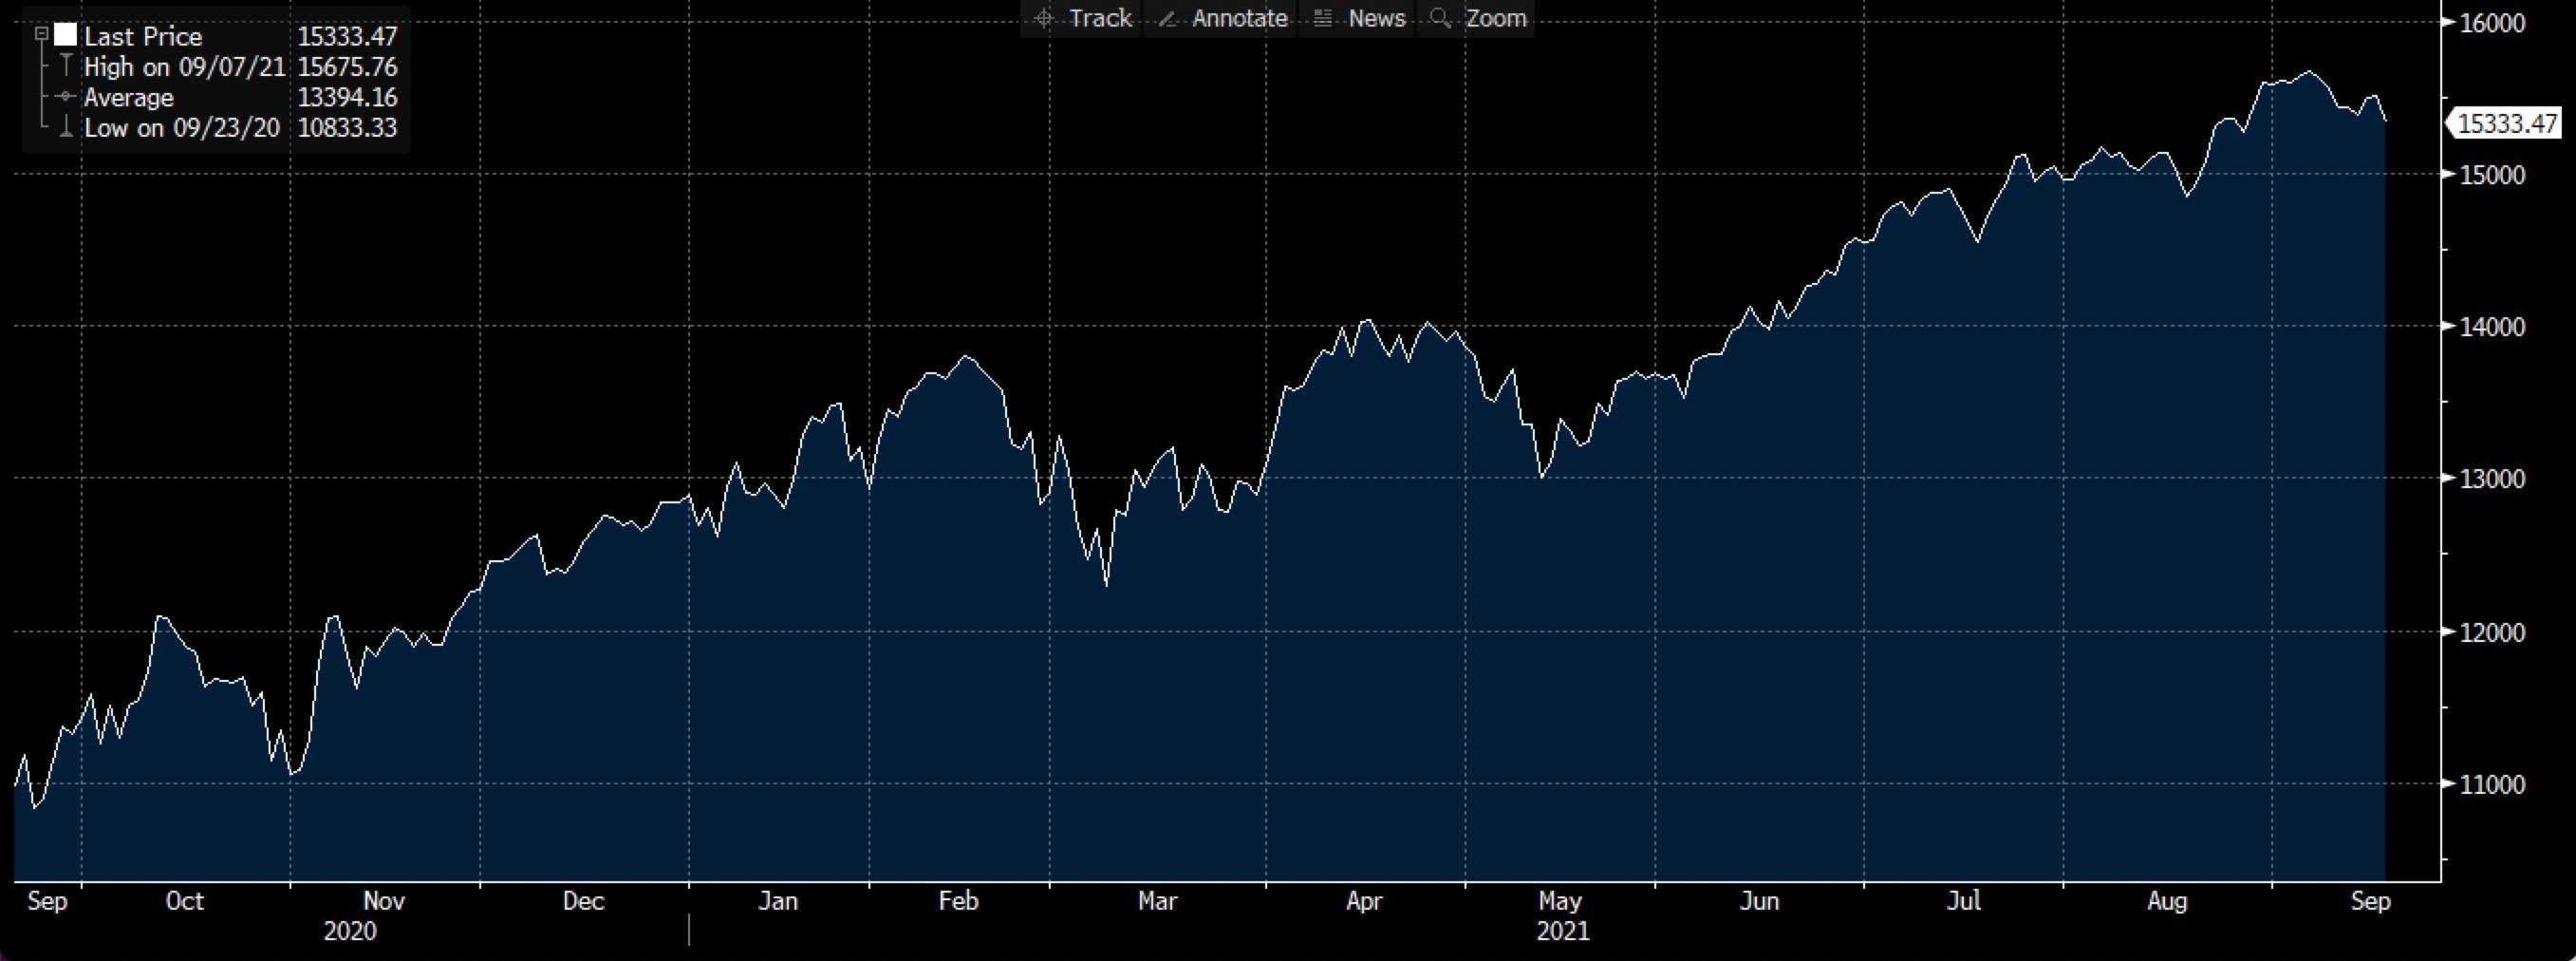2576x961 pixels.
Task: Open the Annotate tool from the top toolbar
Action: (x=1238, y=17)
